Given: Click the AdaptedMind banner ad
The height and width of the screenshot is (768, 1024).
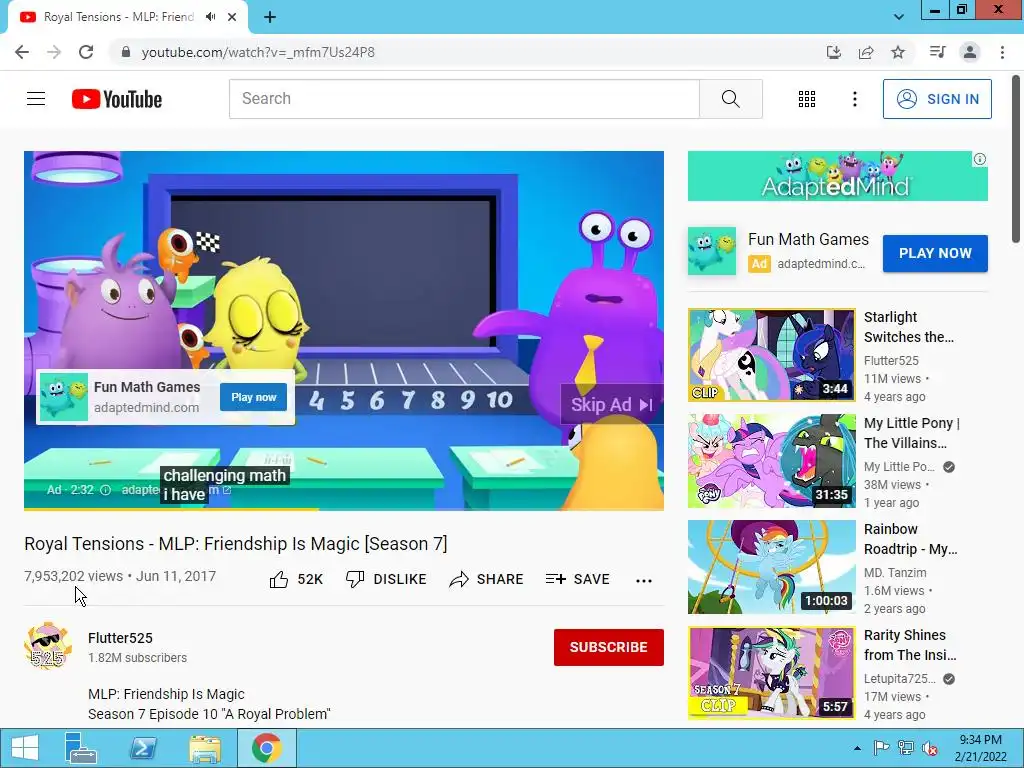Looking at the screenshot, I should [x=837, y=176].
